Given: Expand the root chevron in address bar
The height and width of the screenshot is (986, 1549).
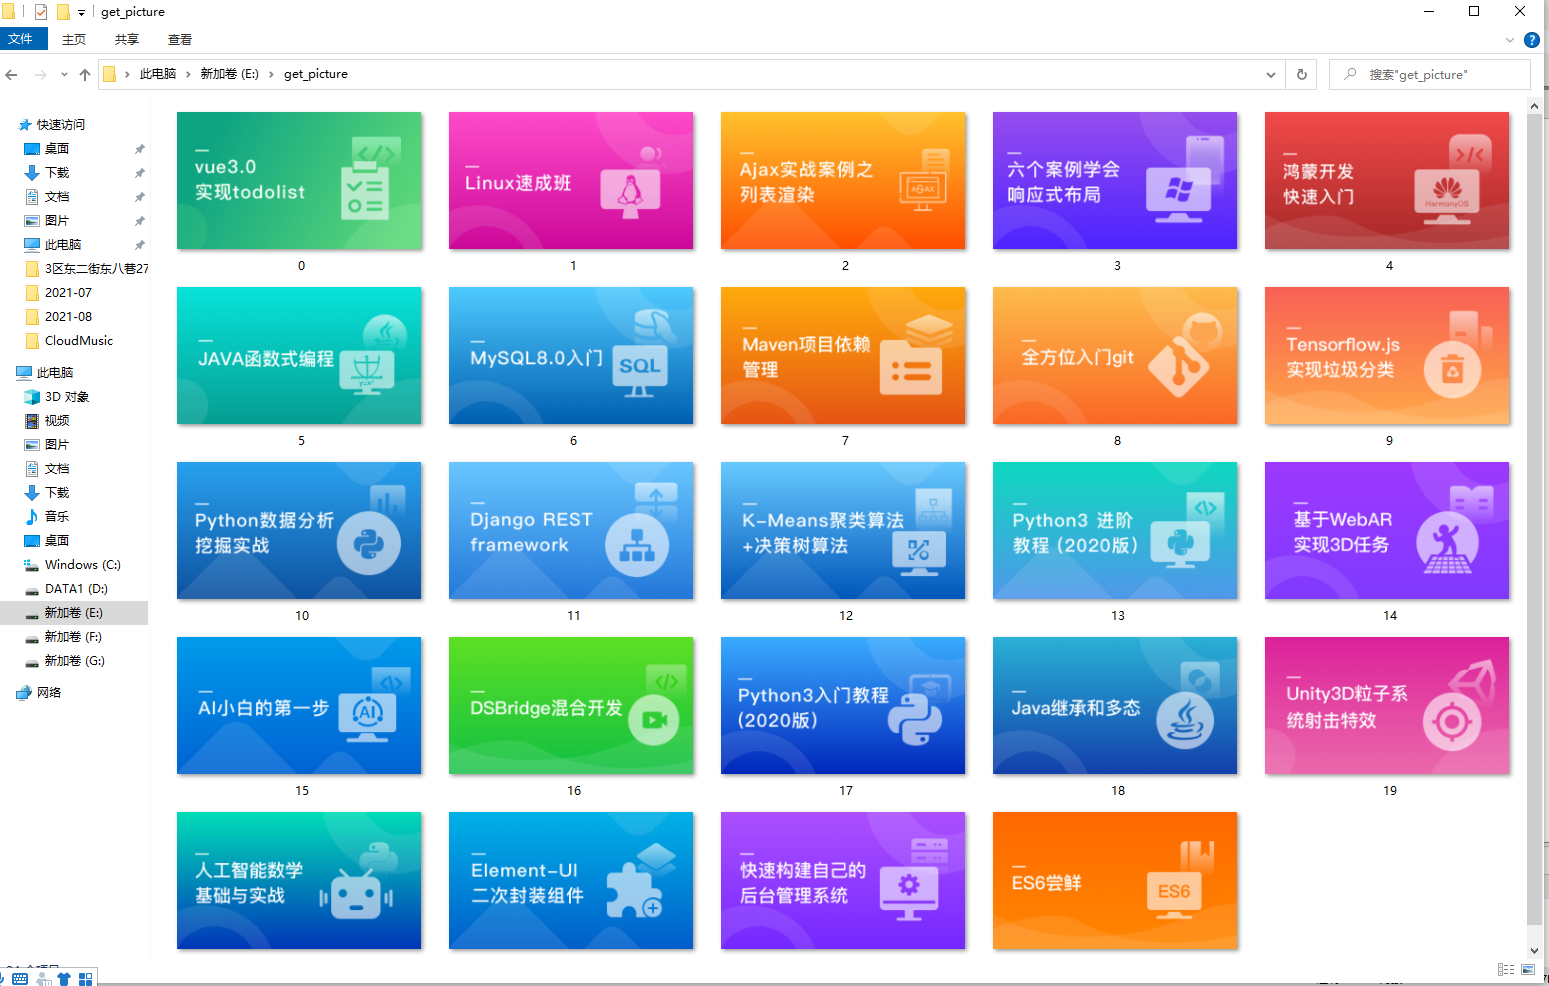Looking at the screenshot, I should tap(128, 74).
